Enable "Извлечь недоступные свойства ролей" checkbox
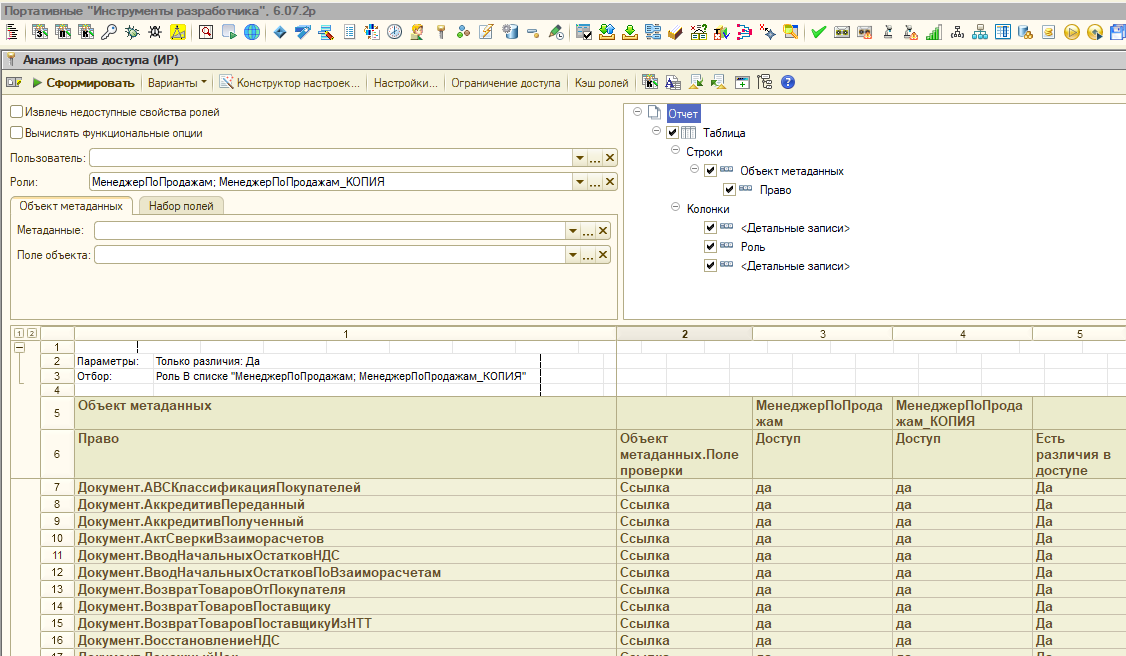Viewport: 1126px width, 656px height. [x=16, y=112]
